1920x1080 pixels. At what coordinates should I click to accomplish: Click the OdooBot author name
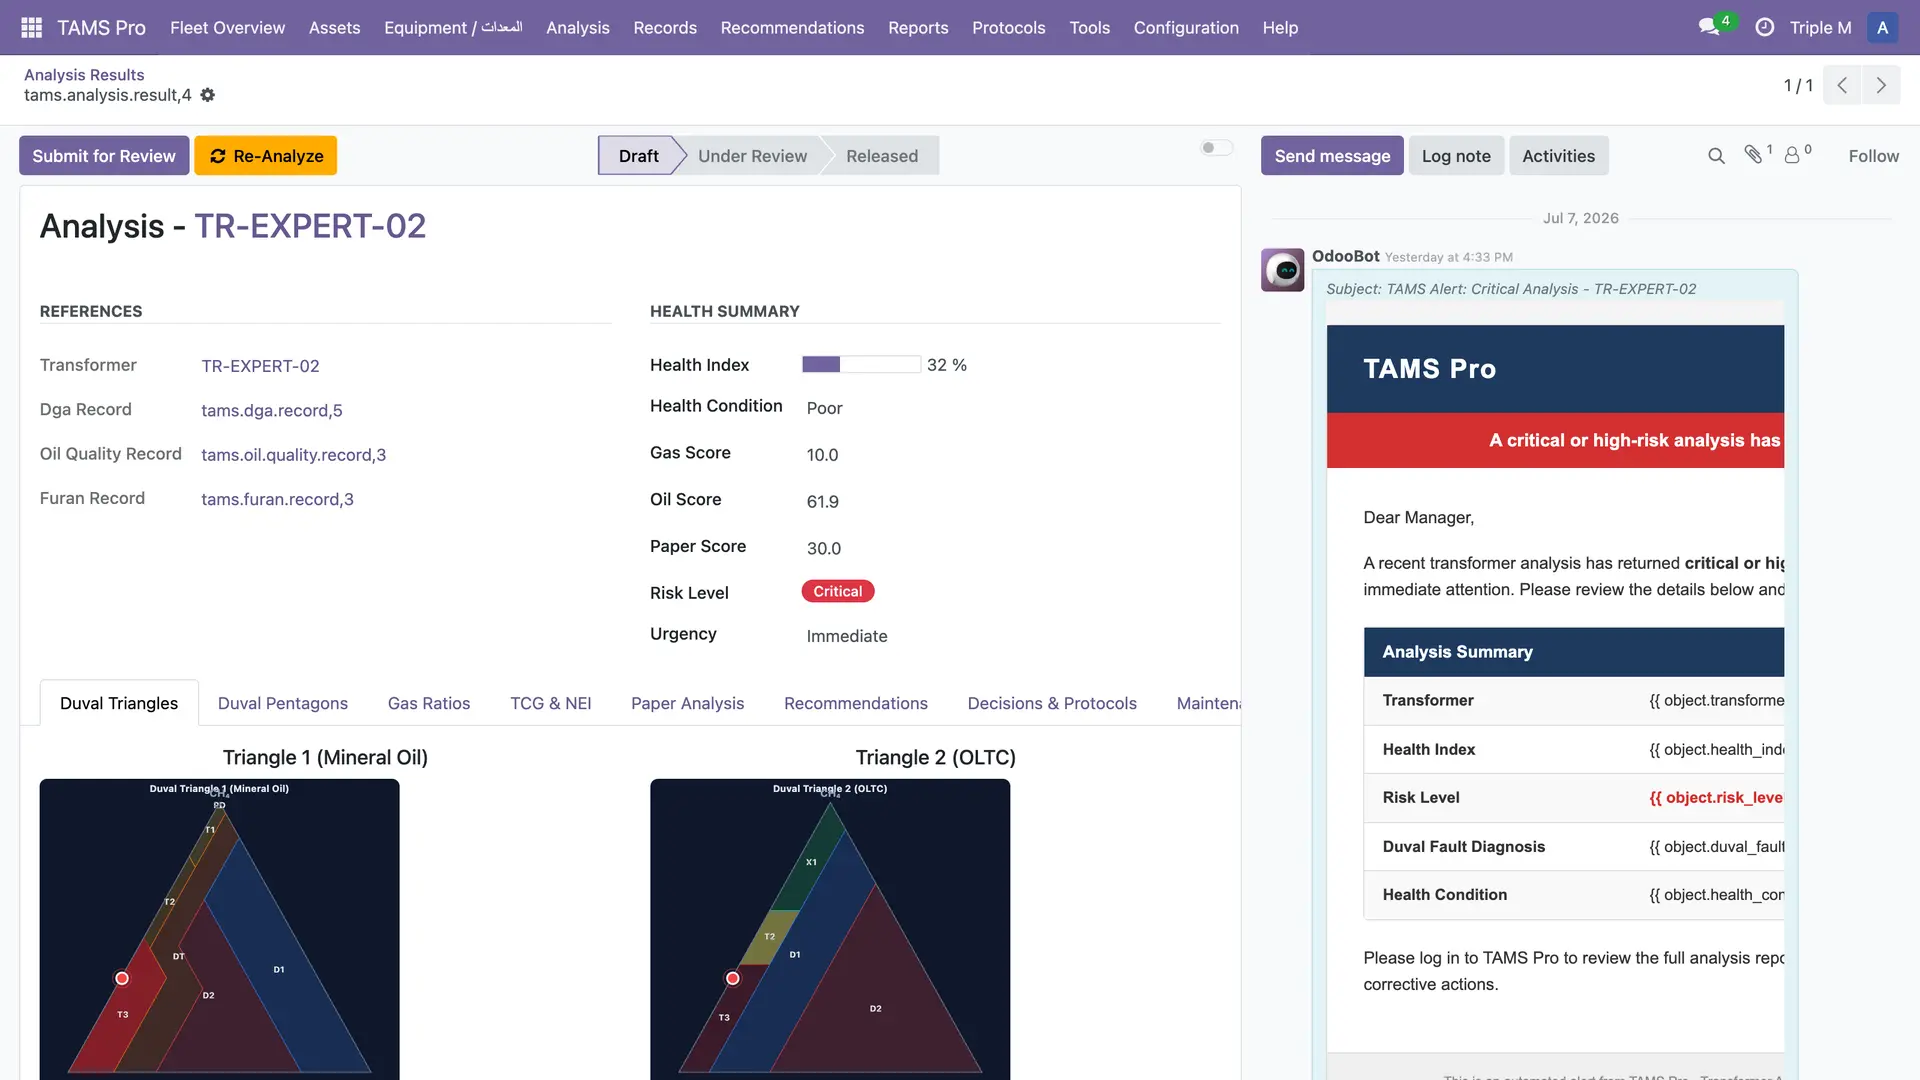(1345, 256)
